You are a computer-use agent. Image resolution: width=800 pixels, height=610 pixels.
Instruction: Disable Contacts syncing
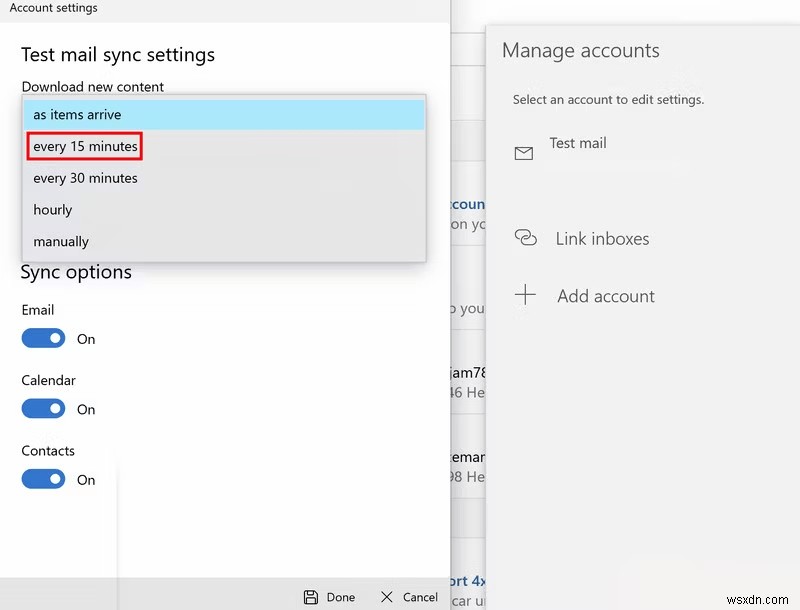pos(43,479)
